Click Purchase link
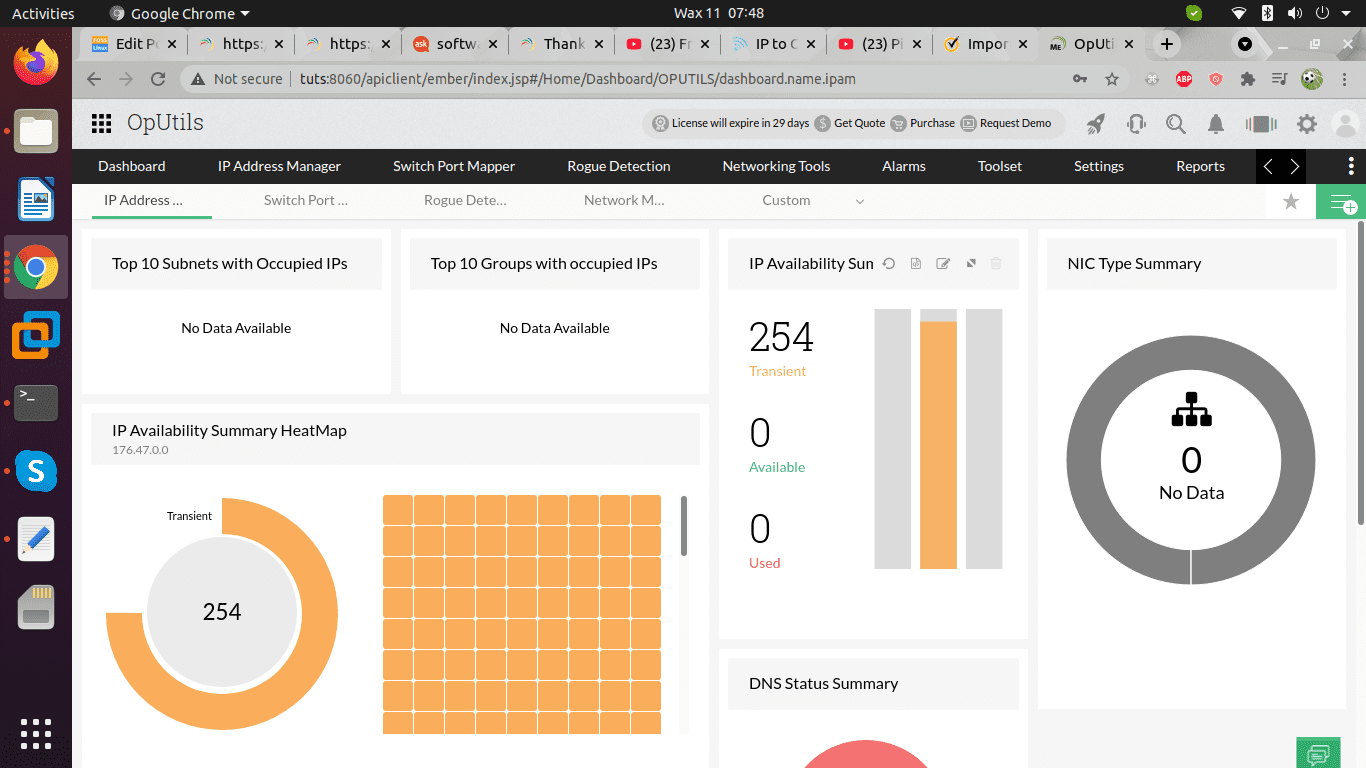 [932, 123]
